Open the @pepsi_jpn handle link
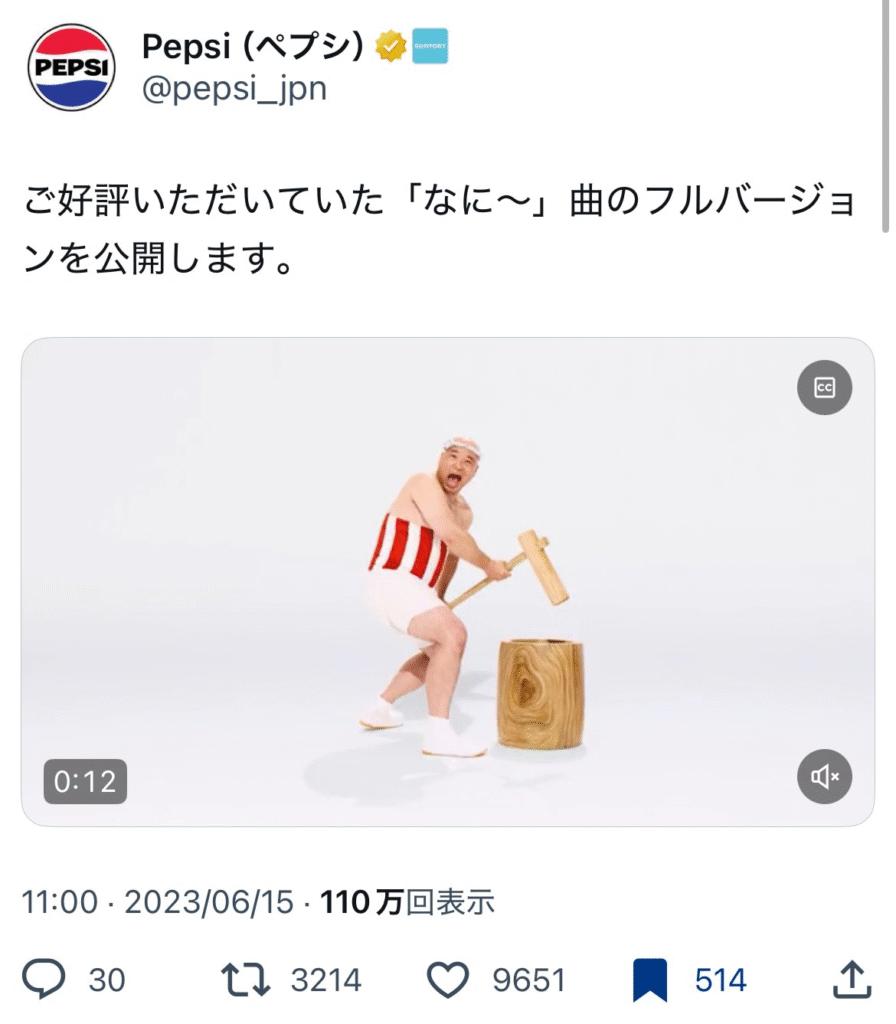This screenshot has width=896, height=1024. [234, 88]
